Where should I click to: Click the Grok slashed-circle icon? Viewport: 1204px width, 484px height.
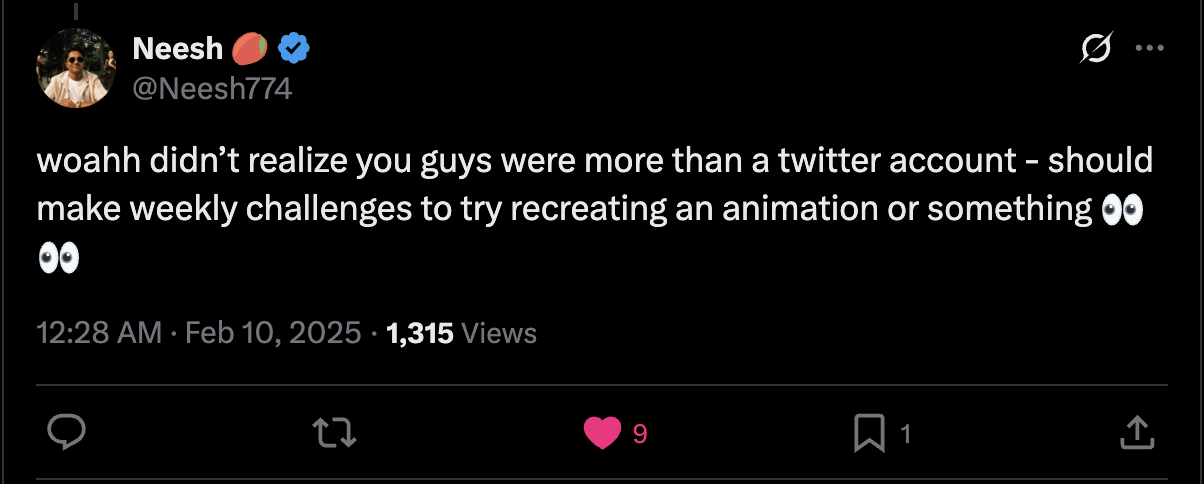click(x=1095, y=47)
